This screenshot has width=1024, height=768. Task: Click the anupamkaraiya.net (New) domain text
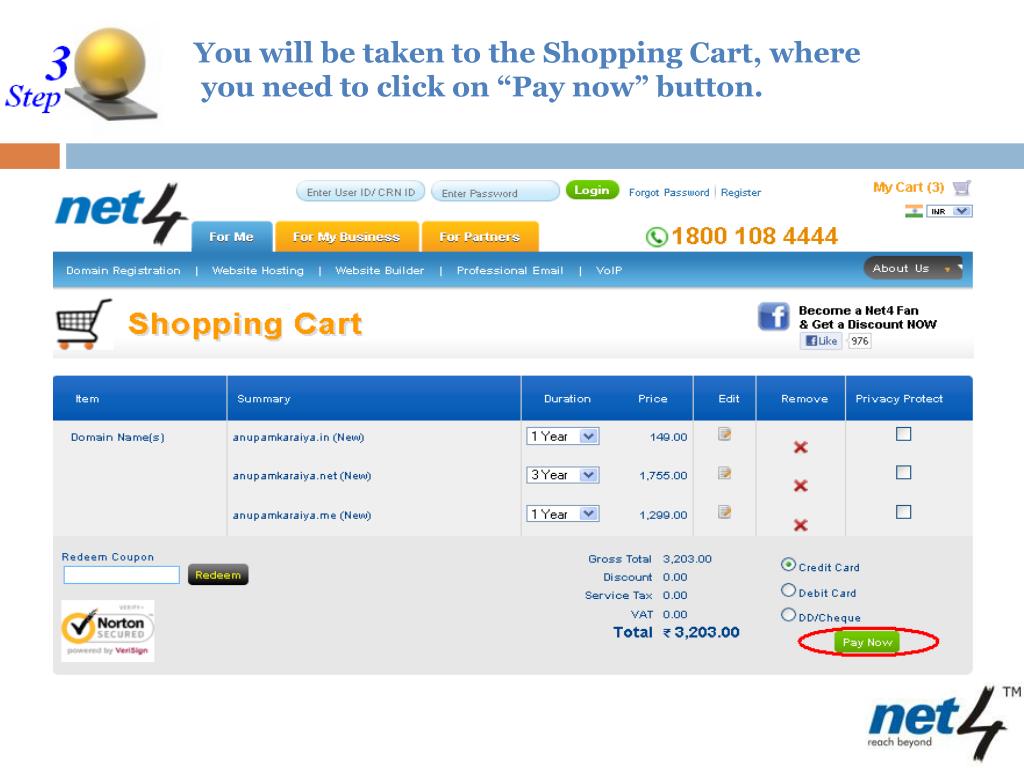tap(302, 476)
